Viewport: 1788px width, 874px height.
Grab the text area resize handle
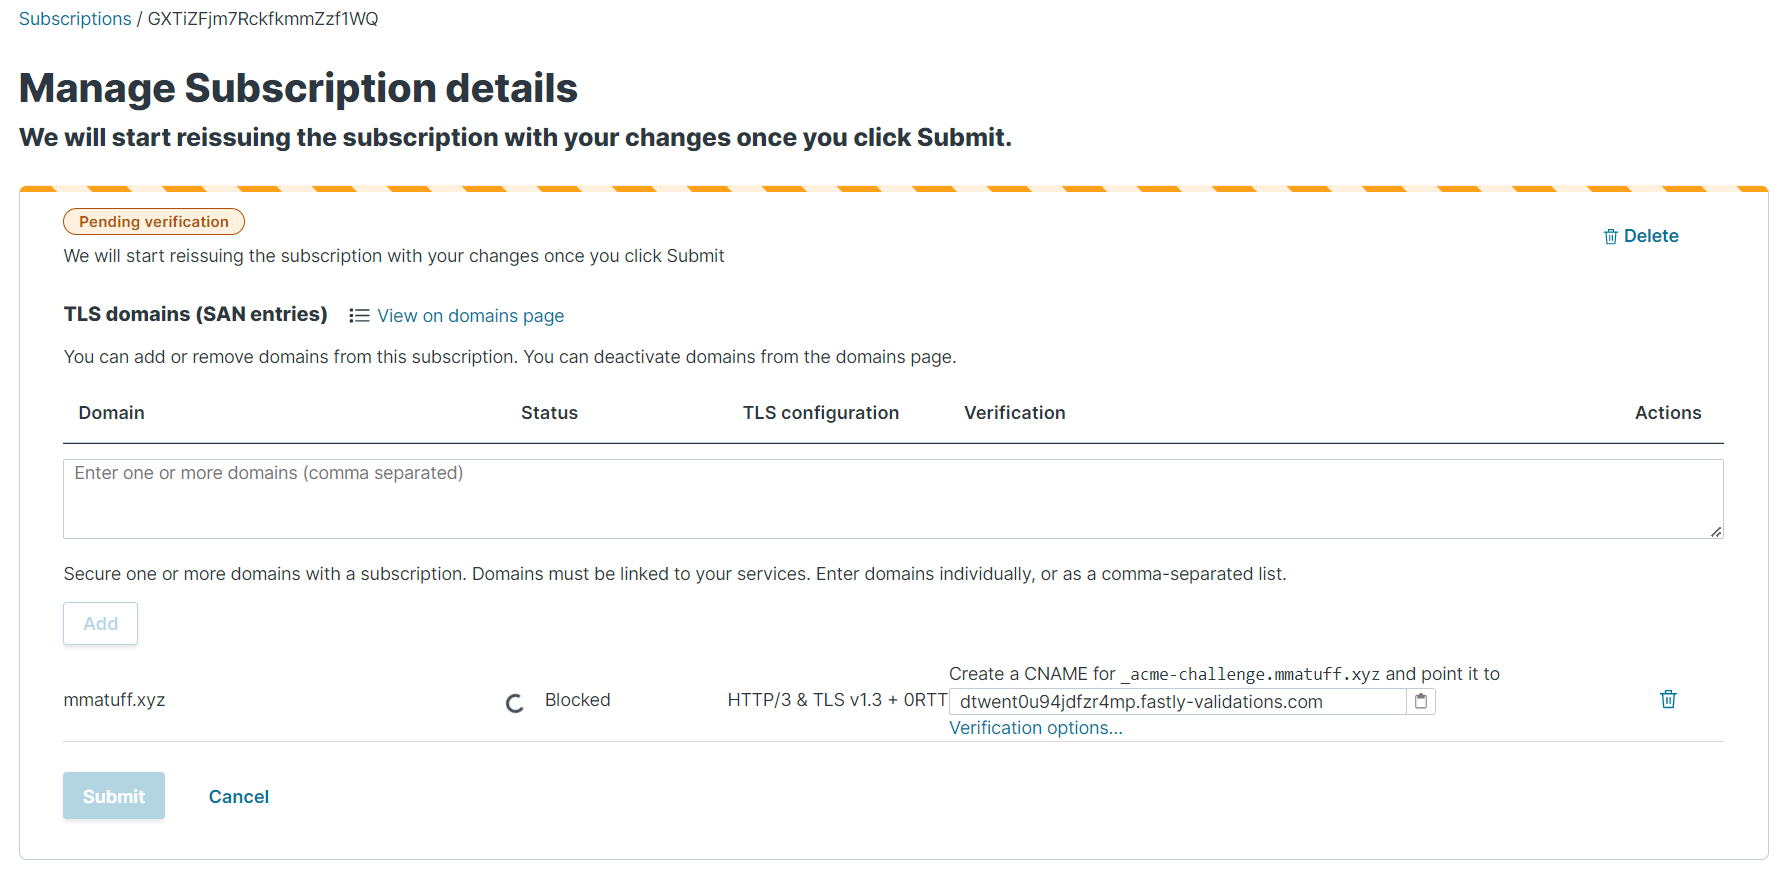tap(1716, 532)
